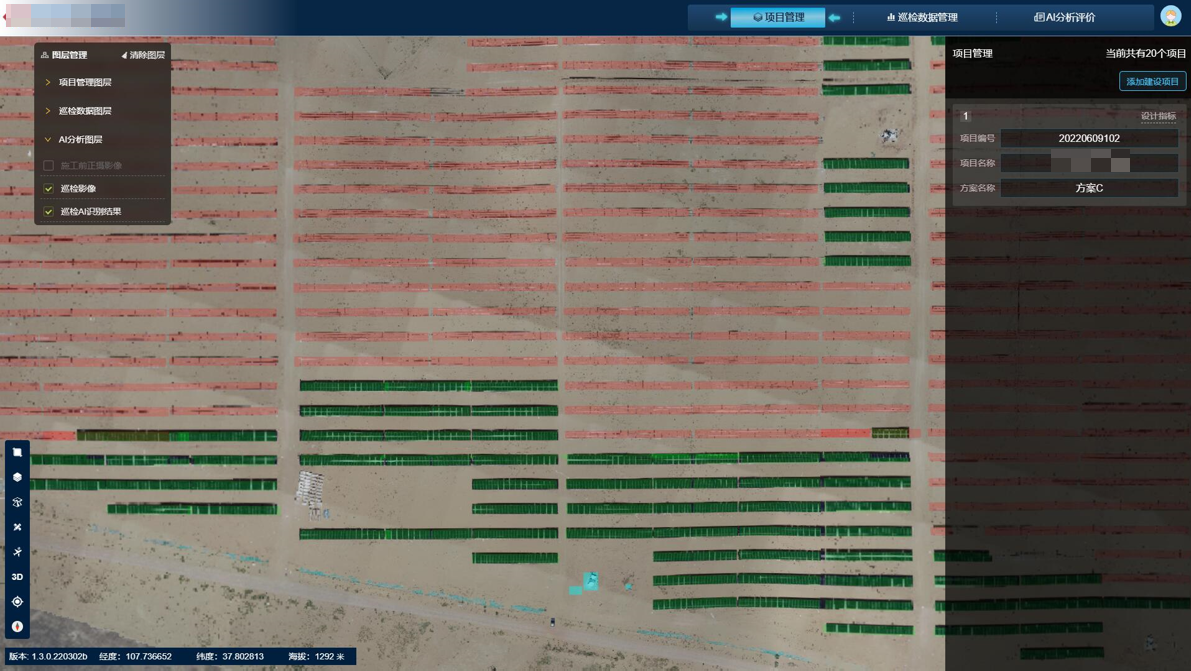The image size is (1191, 671).
Task: Uncheck the 巡检AI识别结果 layer checkbox
Action: coord(49,211)
